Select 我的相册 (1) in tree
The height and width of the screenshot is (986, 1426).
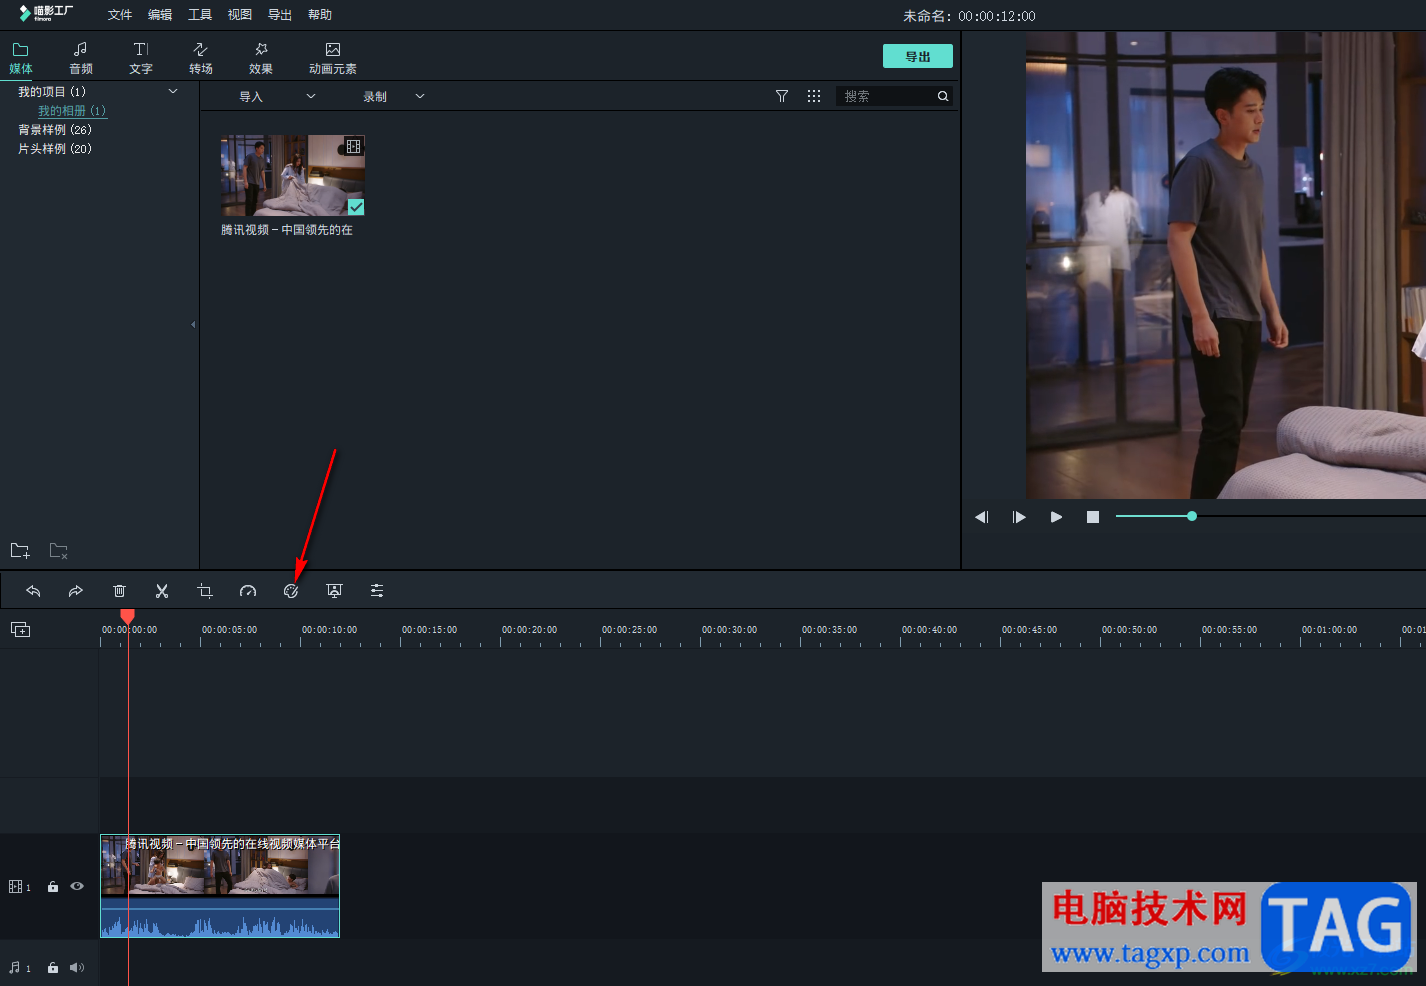tap(72, 111)
